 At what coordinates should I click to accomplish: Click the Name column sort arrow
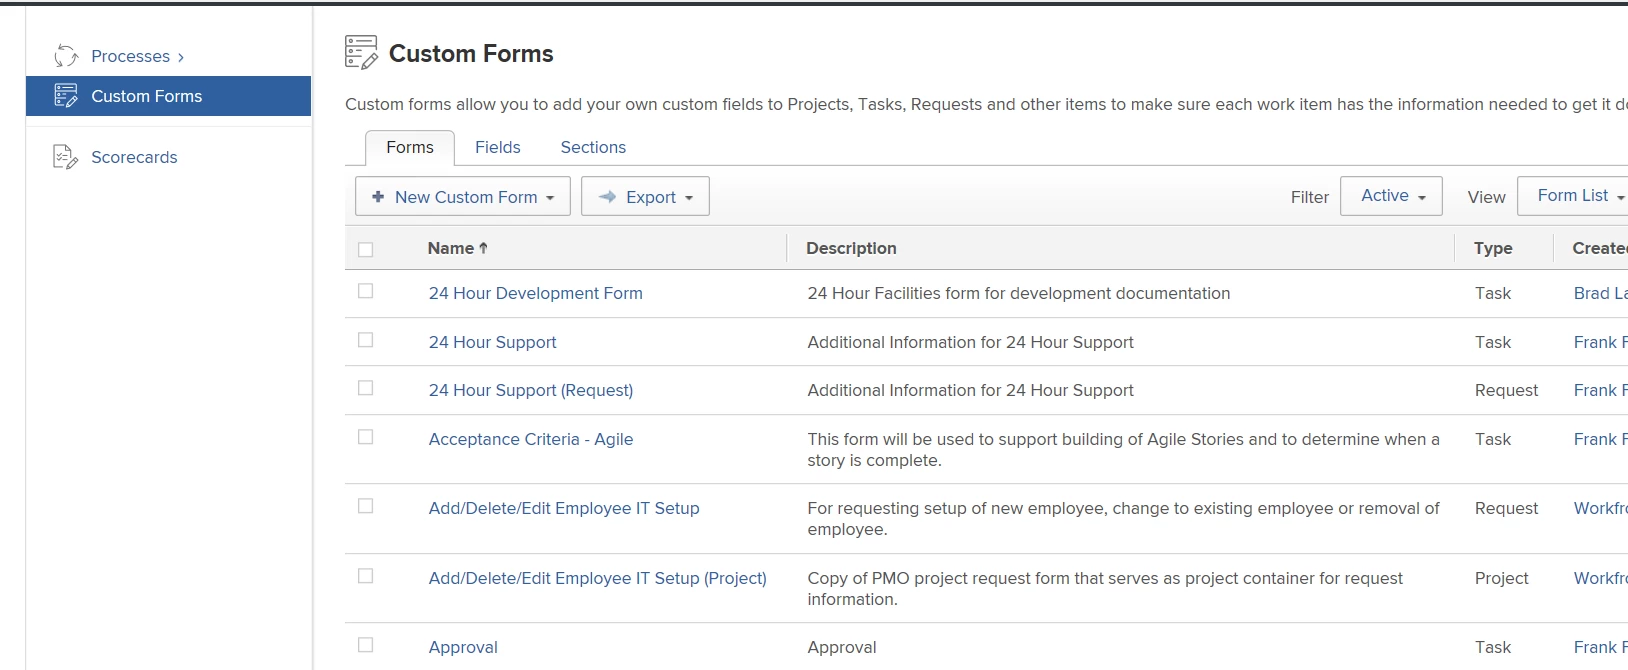[484, 248]
